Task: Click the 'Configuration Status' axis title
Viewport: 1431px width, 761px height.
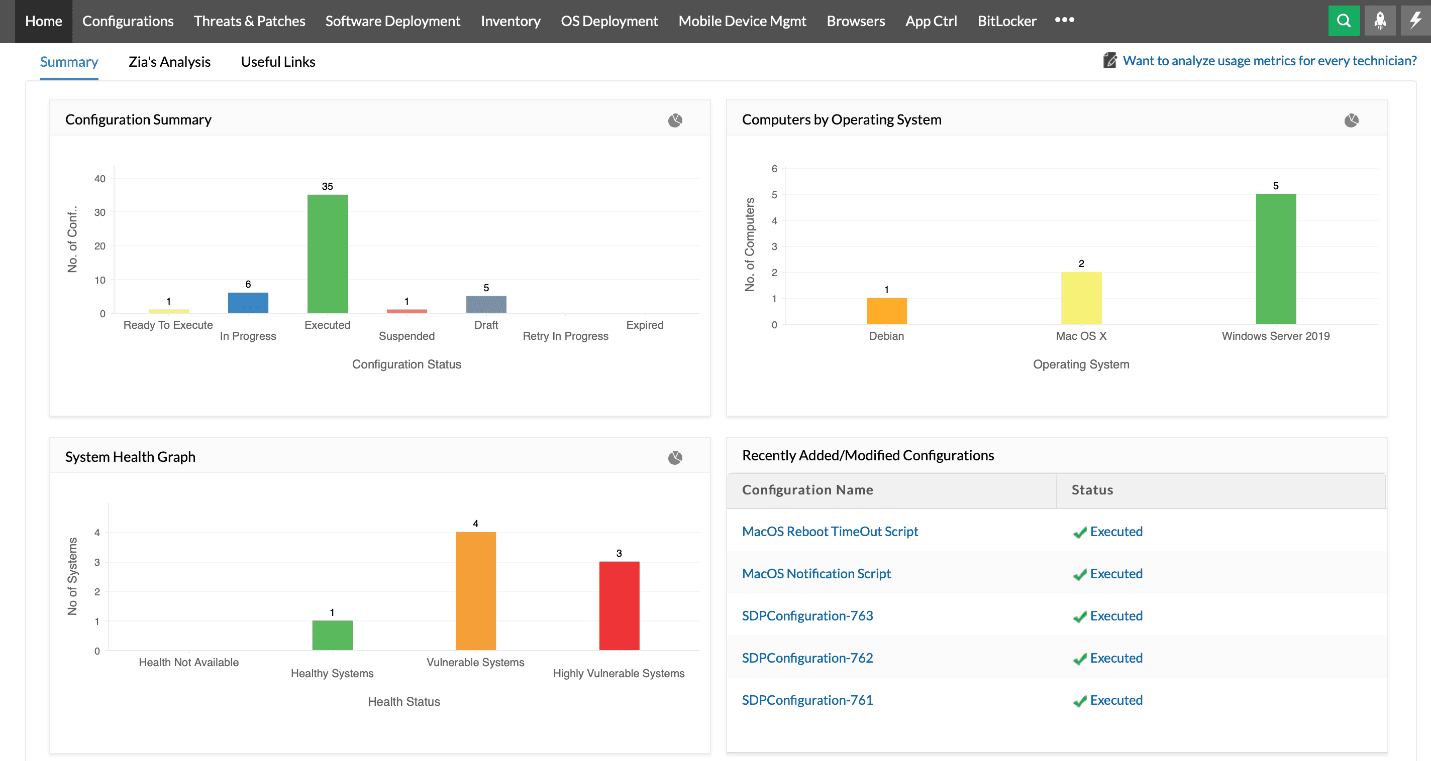Action: click(x=407, y=365)
